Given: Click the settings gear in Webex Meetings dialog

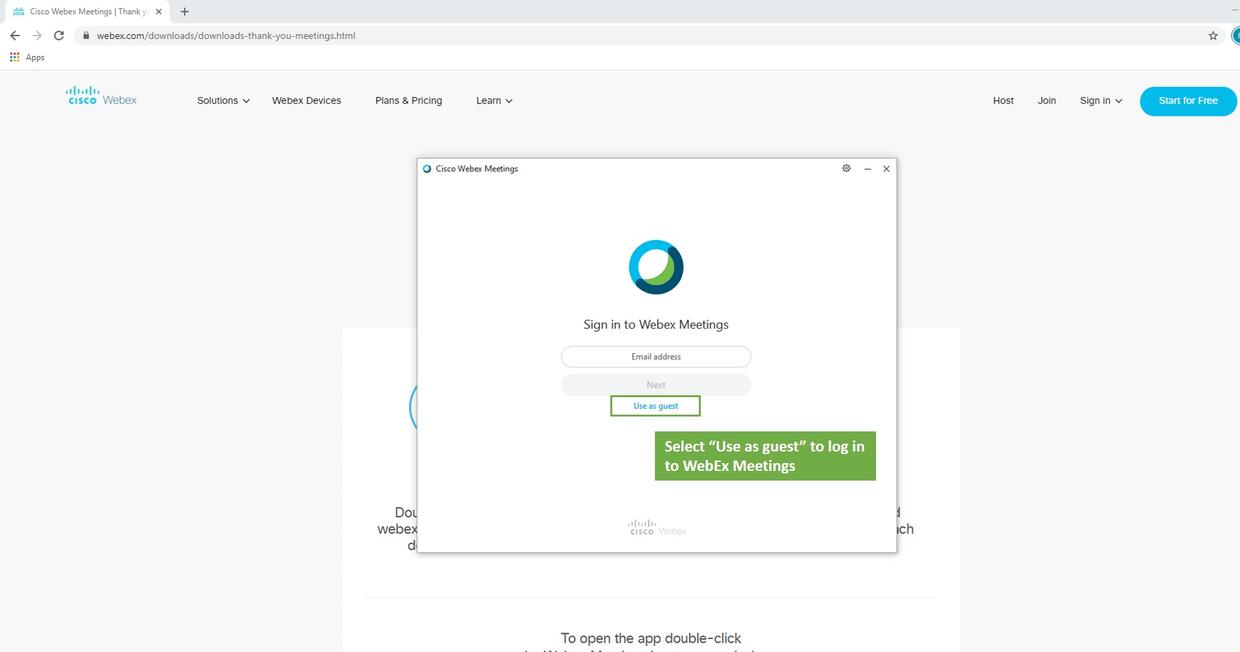Looking at the screenshot, I should [x=846, y=169].
